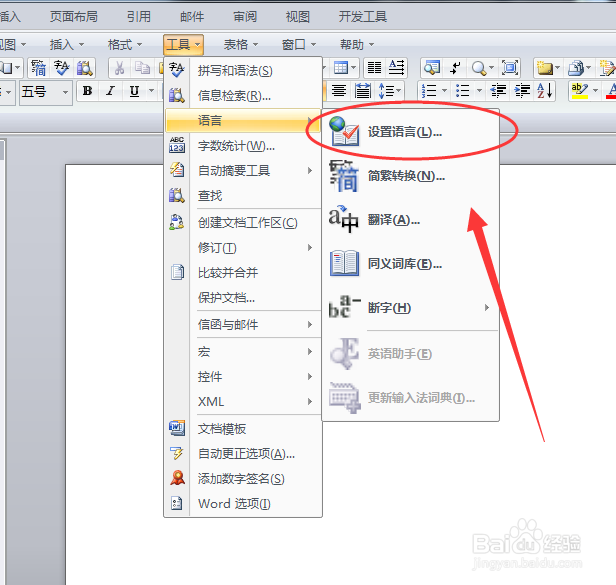Expand the 宏 submenu
Screen dimensions: 616x585
click(243, 351)
